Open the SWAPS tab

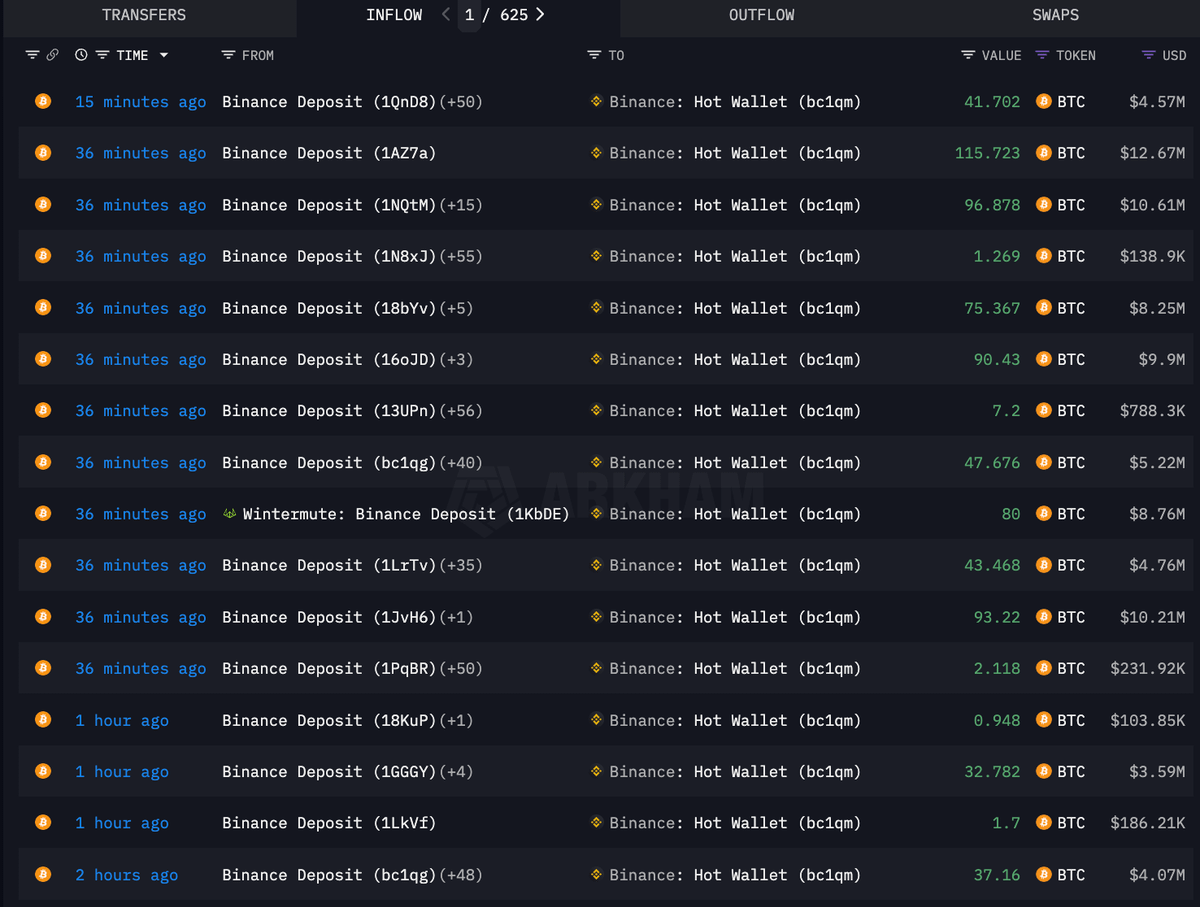pos(1055,15)
